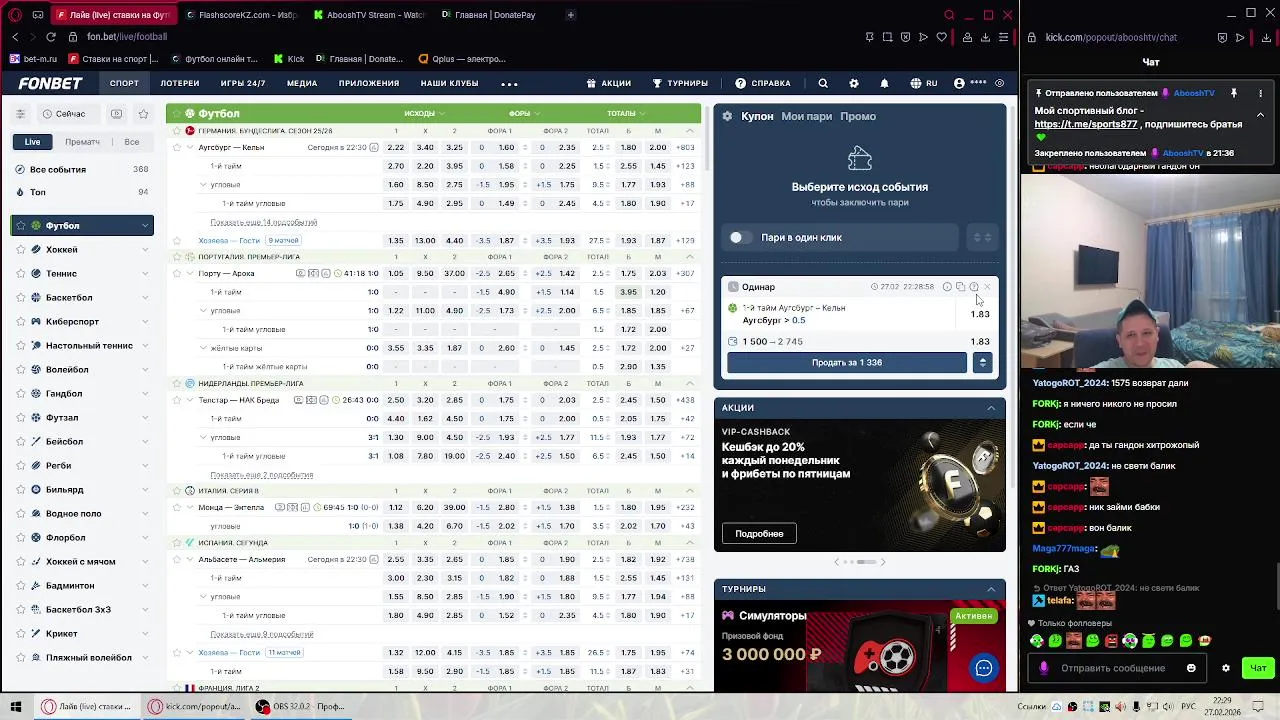Click the 'Продать за 1 336' button
The image size is (1280, 720).
coord(847,362)
